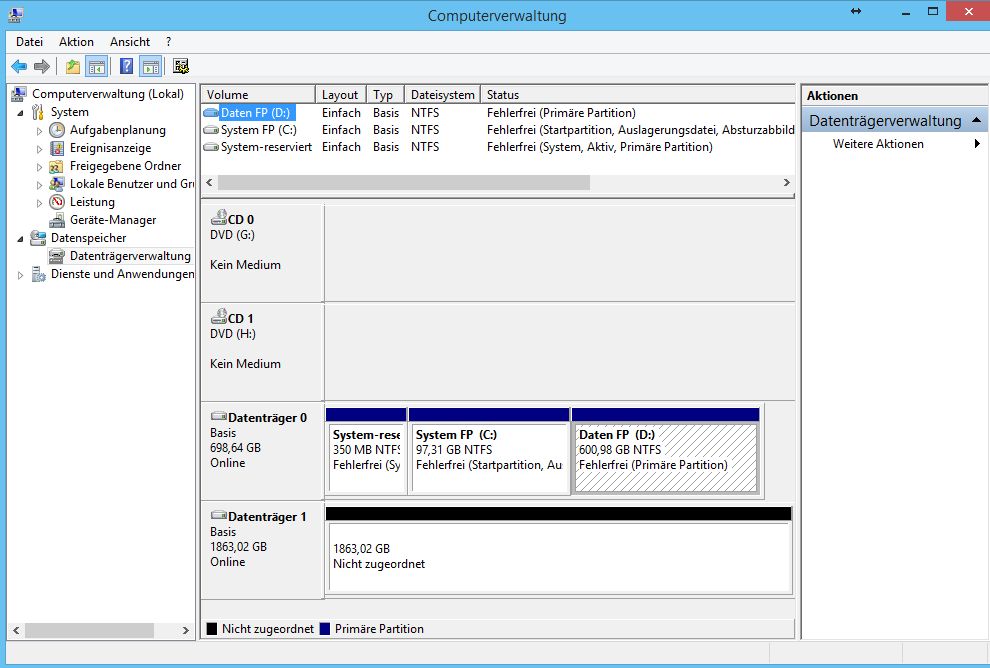Click the window's double-arrow title bar icon
The height and width of the screenshot is (668, 990).
(x=856, y=11)
